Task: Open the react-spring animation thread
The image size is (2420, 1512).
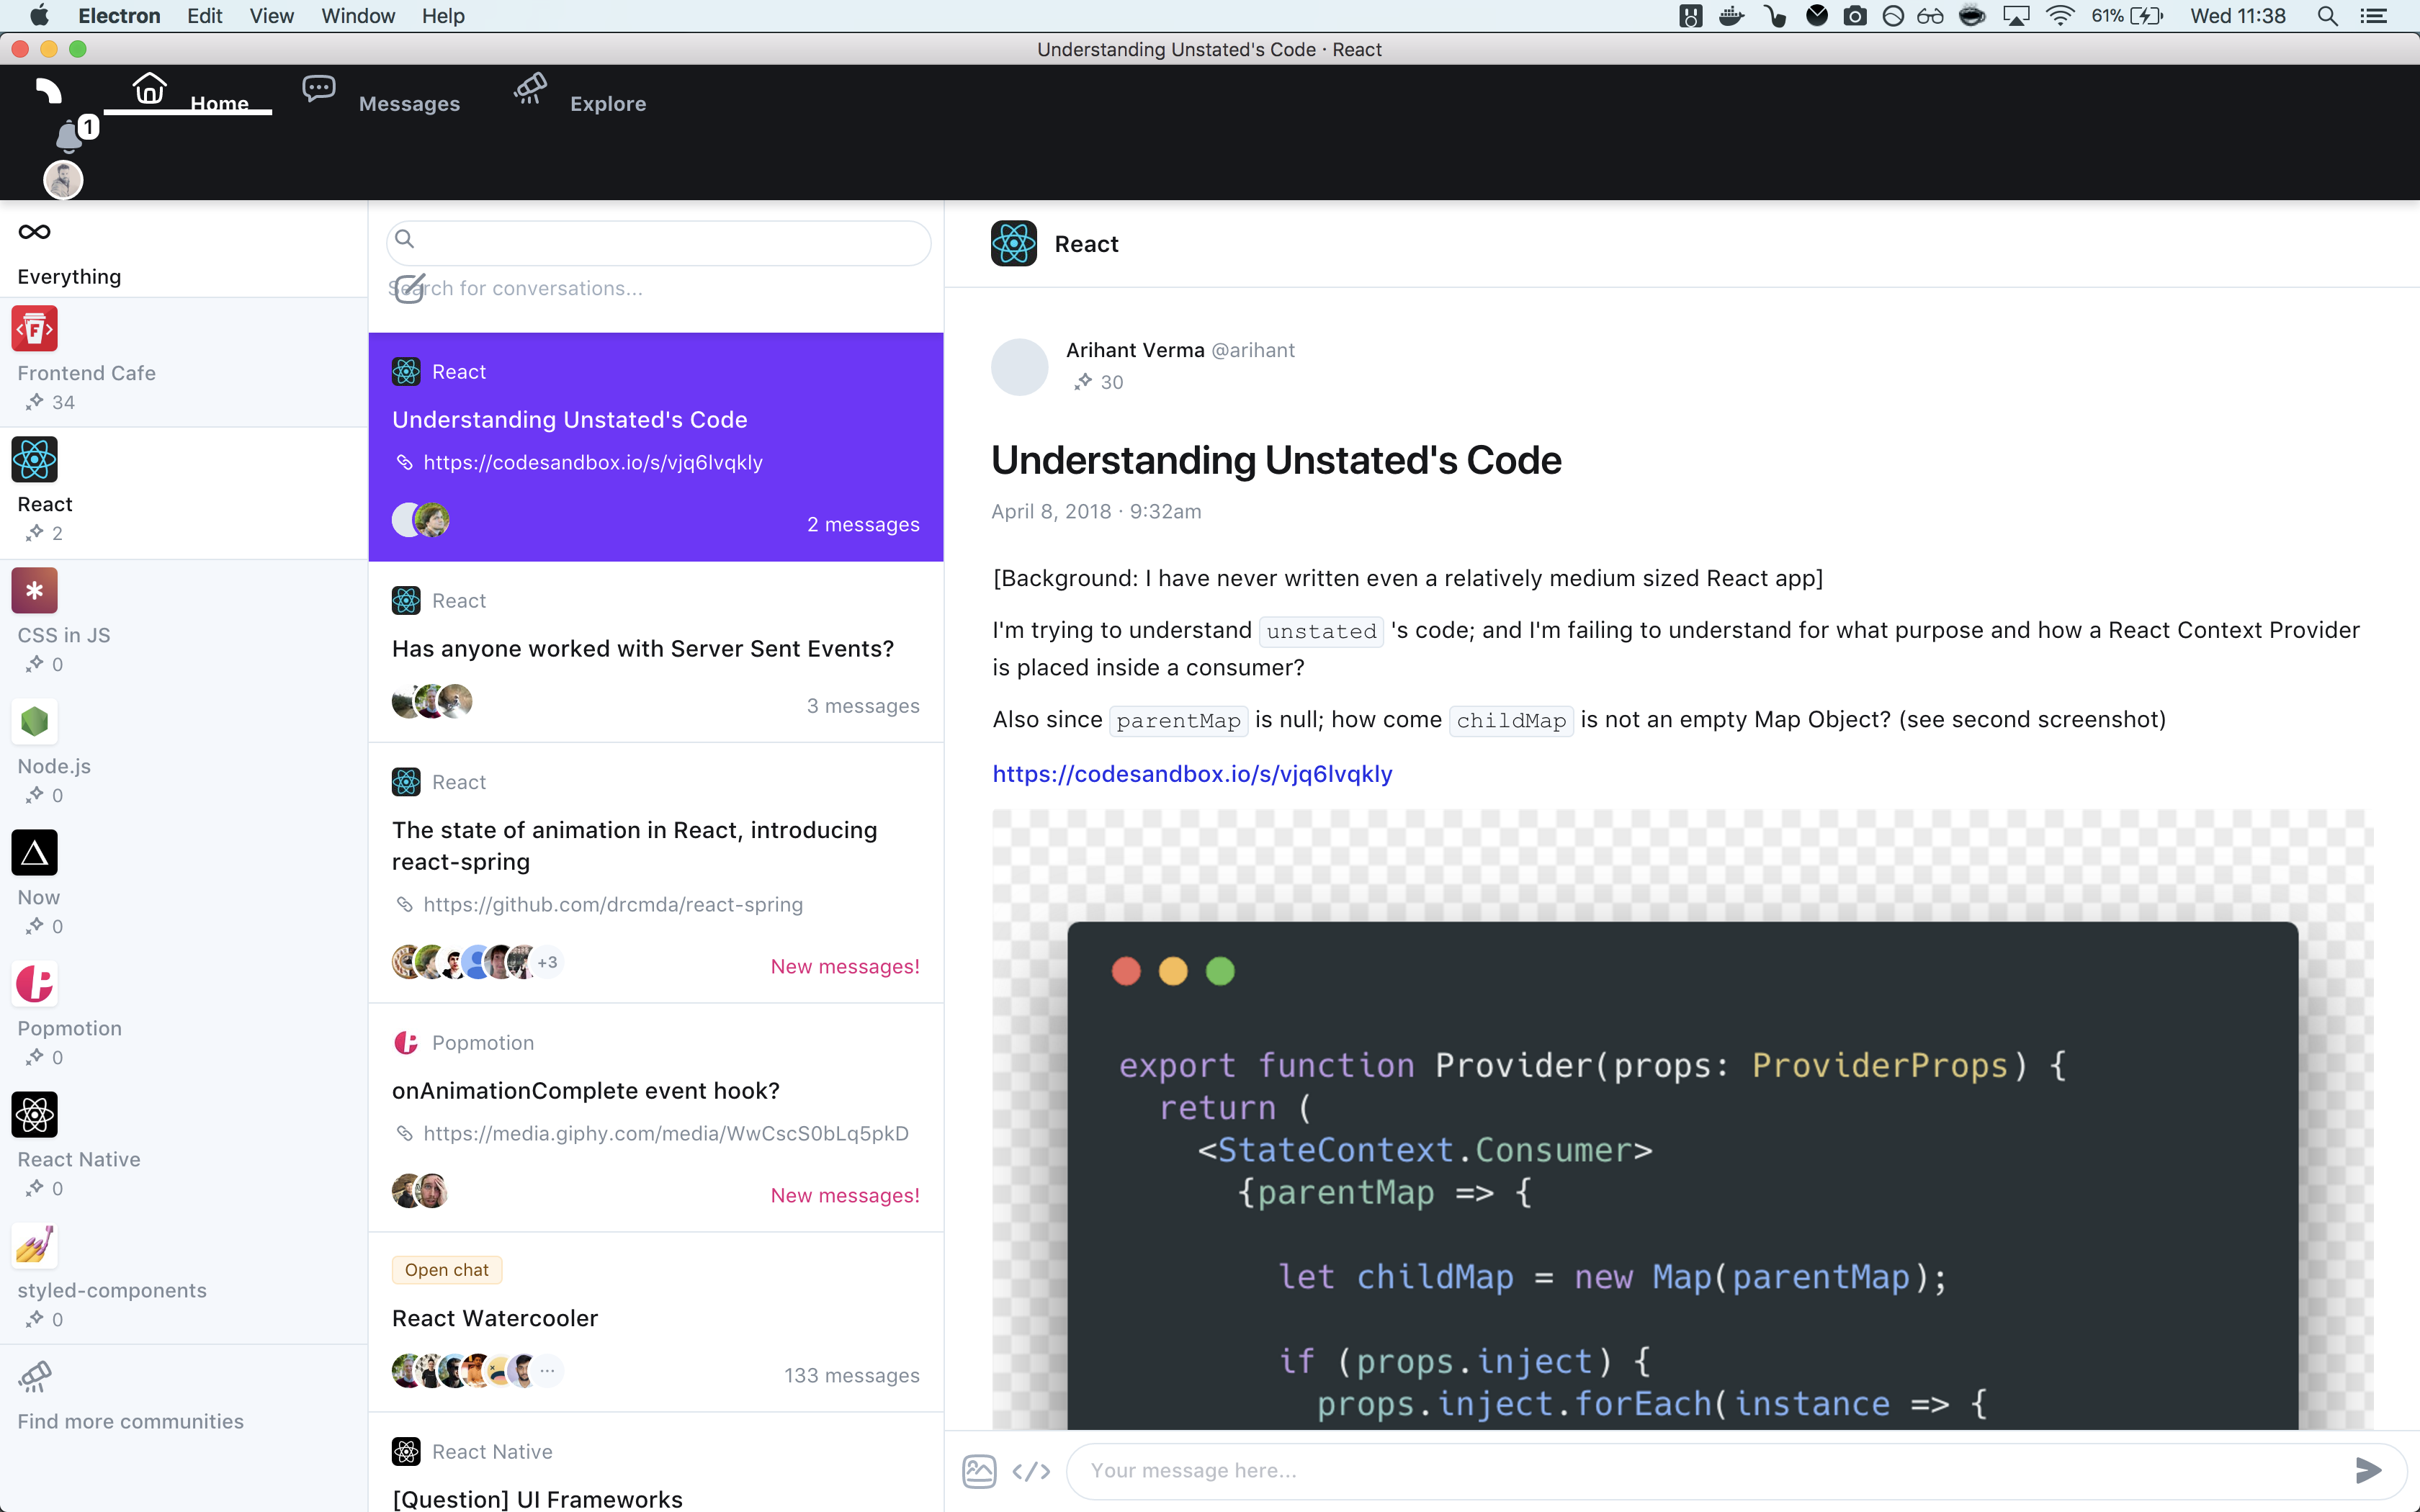Action: coord(656,873)
